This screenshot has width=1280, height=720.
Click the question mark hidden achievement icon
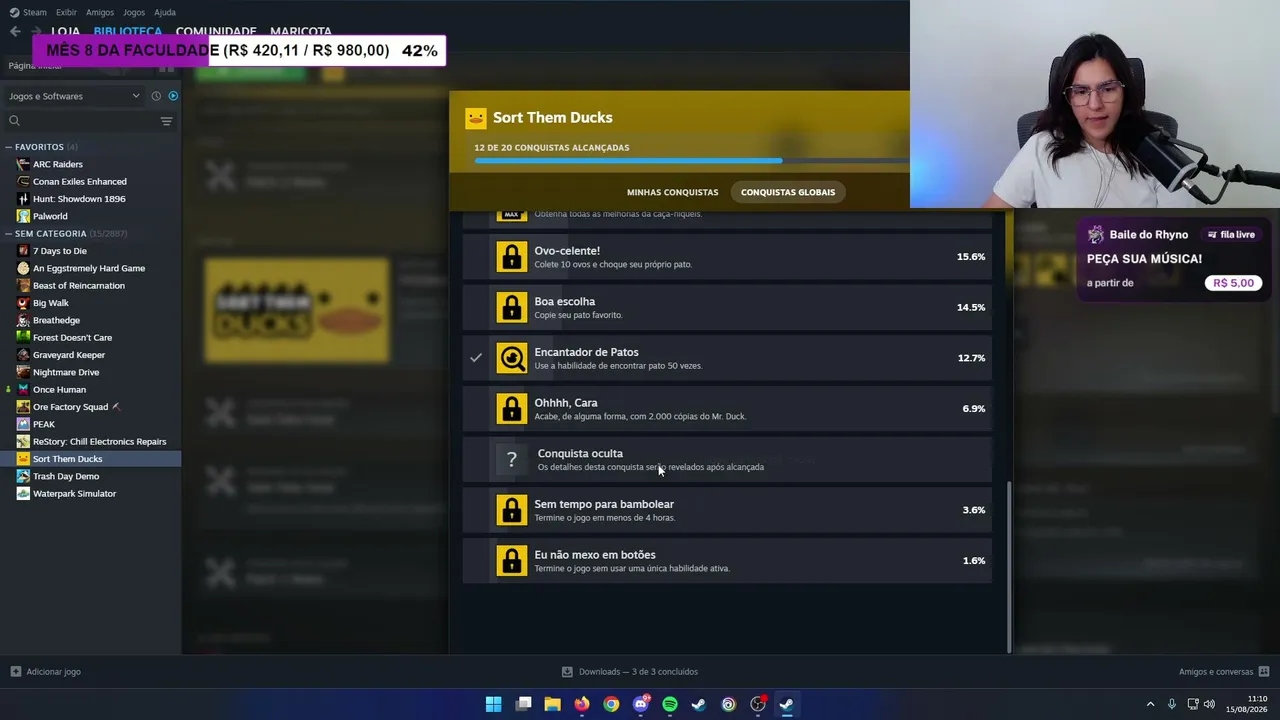(x=512, y=459)
